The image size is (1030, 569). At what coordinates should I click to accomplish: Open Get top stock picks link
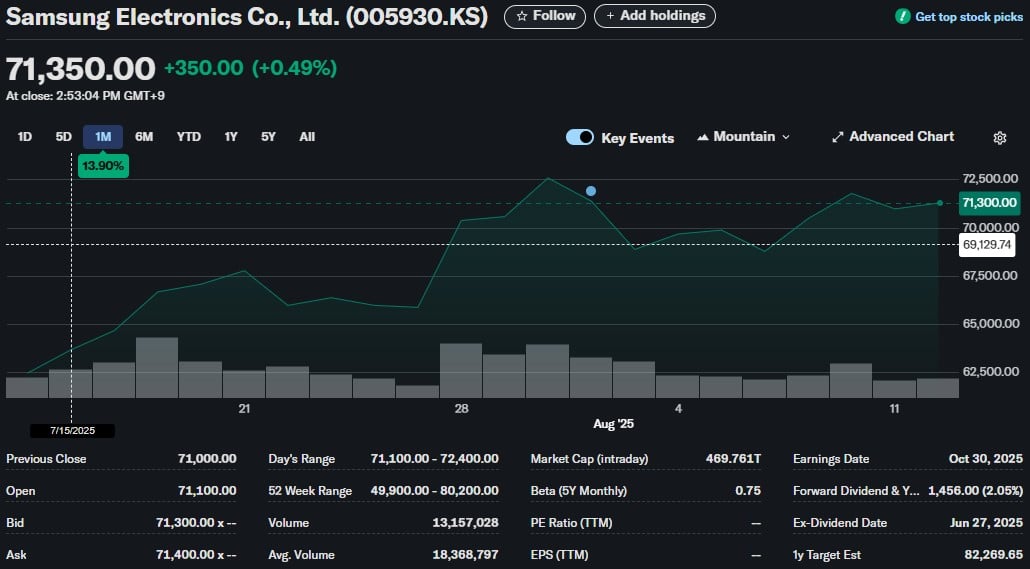[x=968, y=17]
